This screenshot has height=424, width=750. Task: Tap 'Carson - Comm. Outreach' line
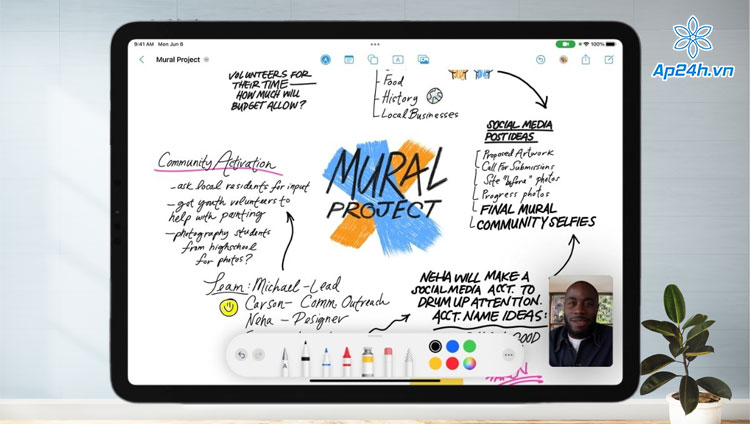tap(317, 303)
